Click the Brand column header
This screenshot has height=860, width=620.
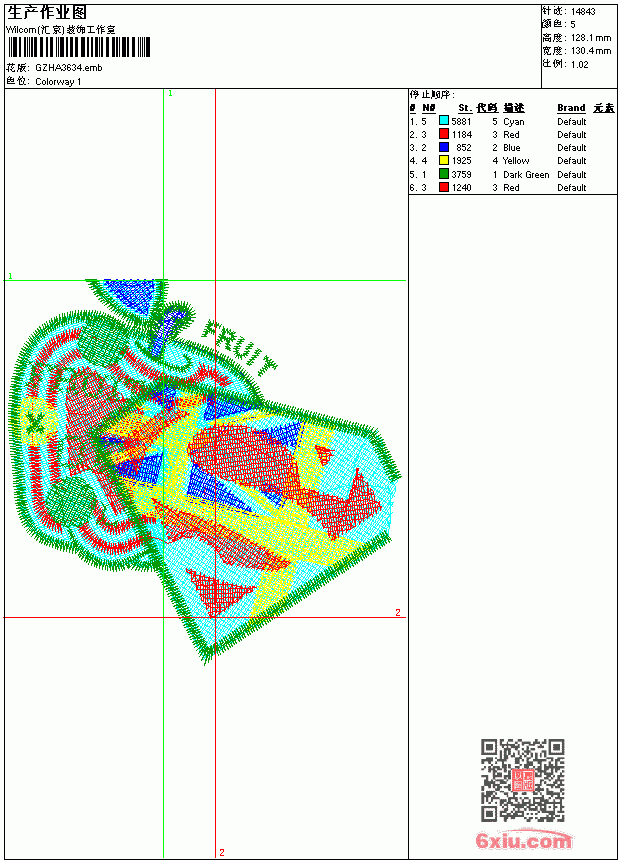pos(571,108)
